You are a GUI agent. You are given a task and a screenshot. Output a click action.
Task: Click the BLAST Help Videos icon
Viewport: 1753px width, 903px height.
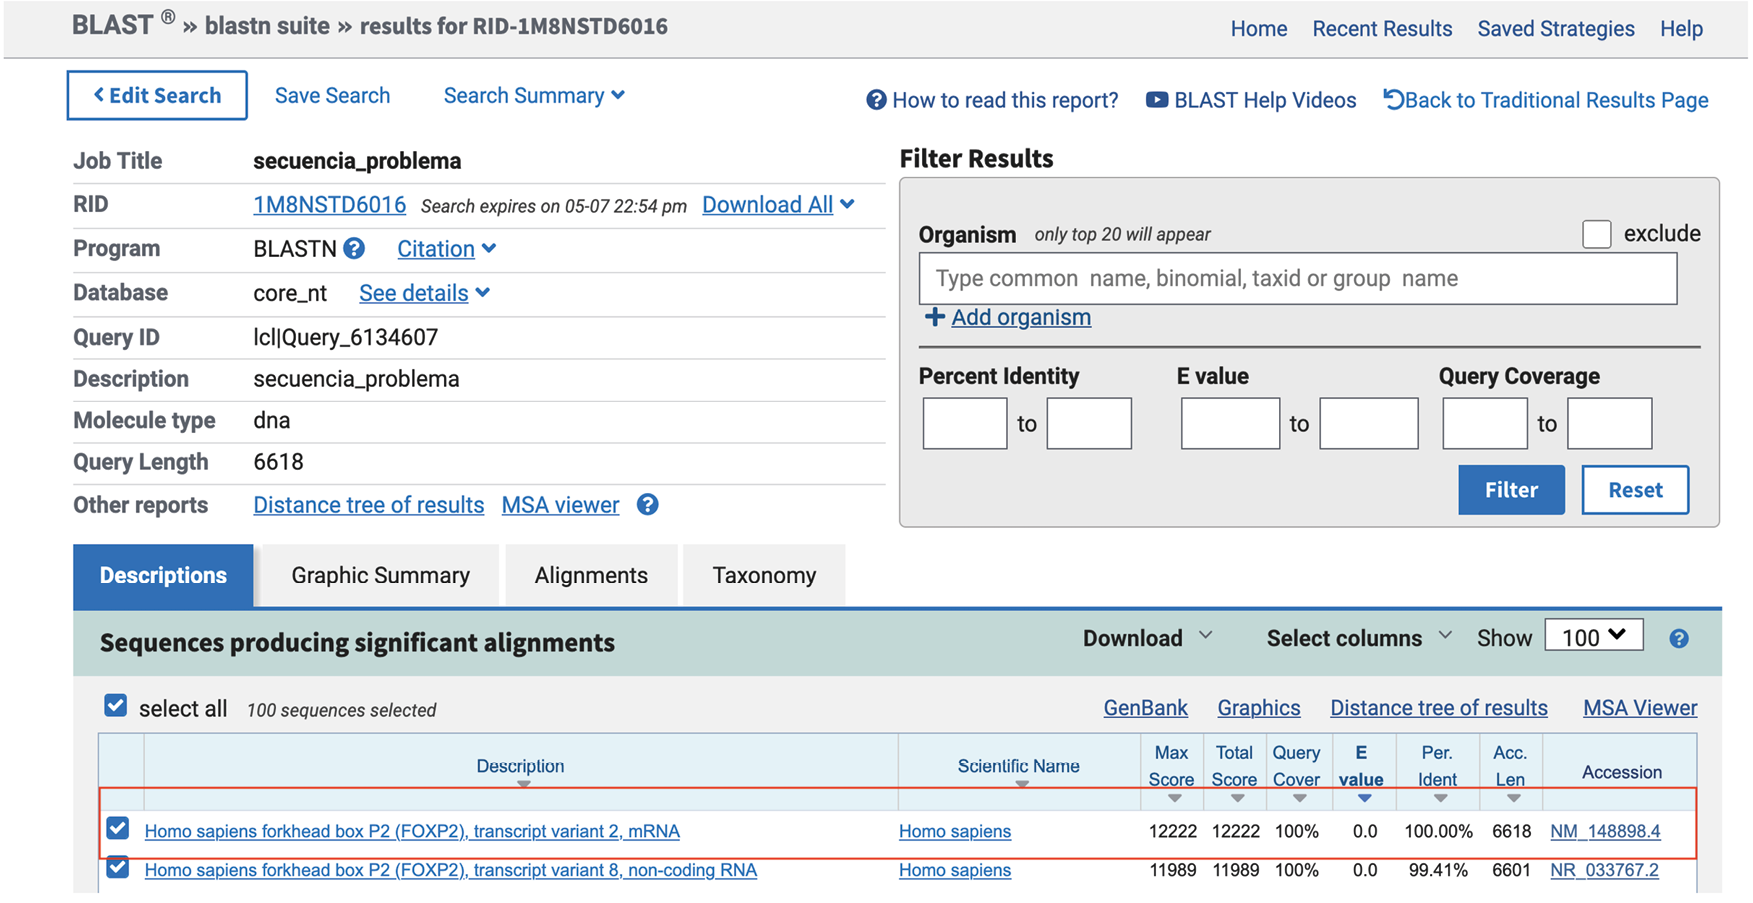coord(1156,100)
